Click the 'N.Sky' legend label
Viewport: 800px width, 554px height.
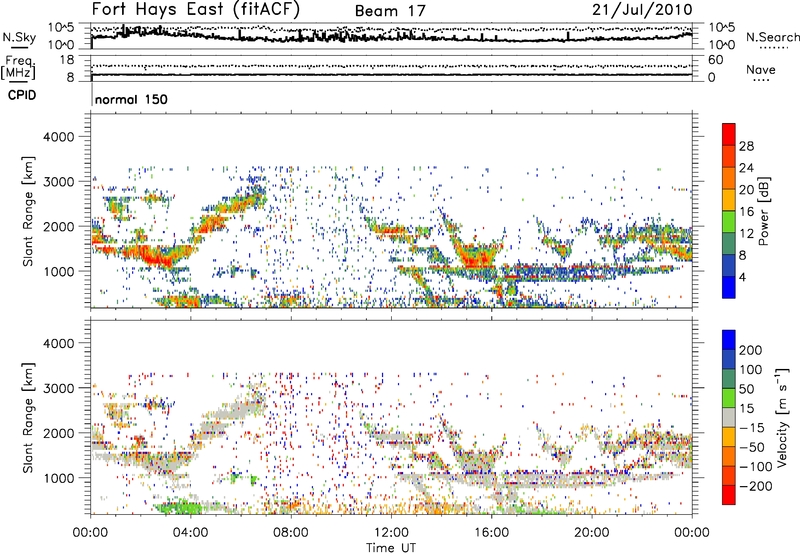(19, 37)
